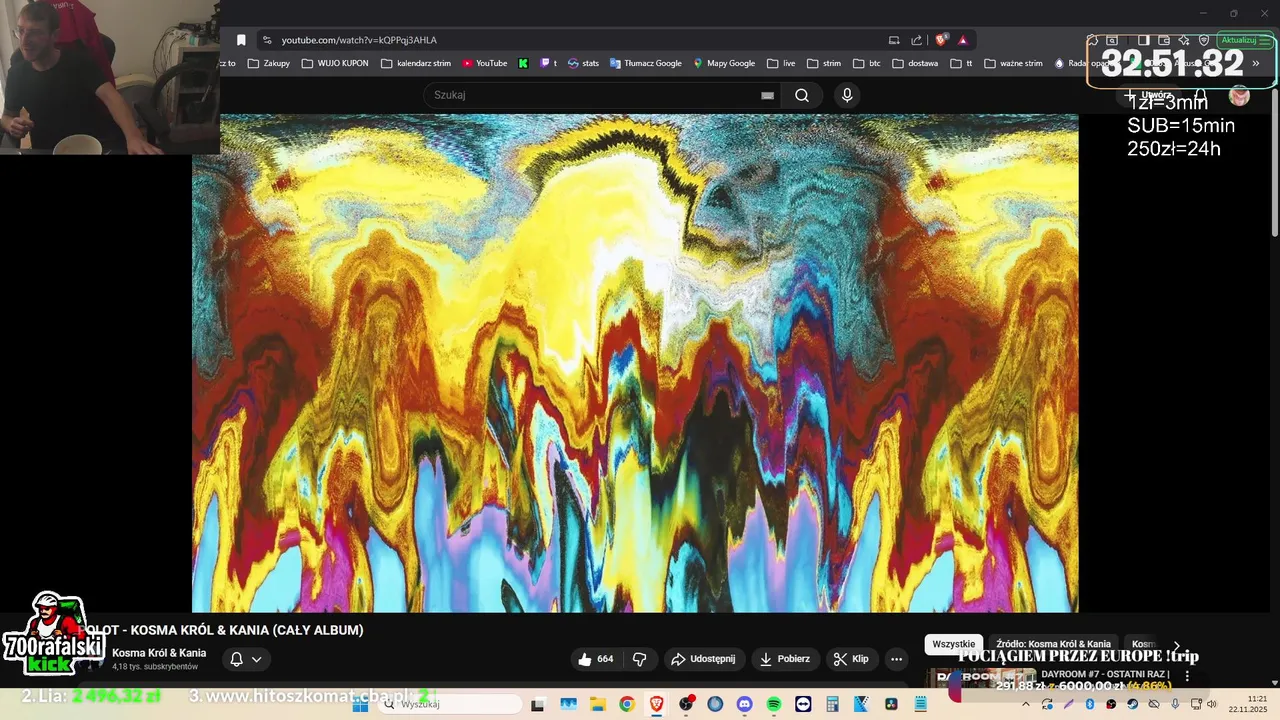Open the Windows Start button

pyautogui.click(x=361, y=704)
